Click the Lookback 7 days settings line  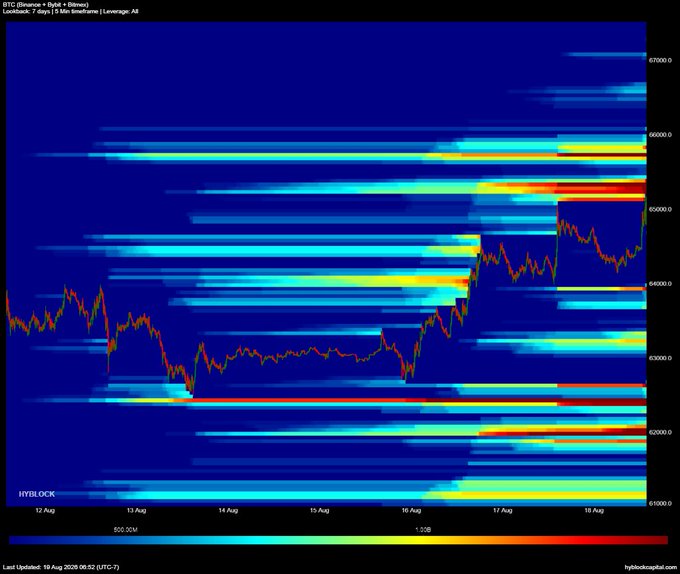point(70,12)
